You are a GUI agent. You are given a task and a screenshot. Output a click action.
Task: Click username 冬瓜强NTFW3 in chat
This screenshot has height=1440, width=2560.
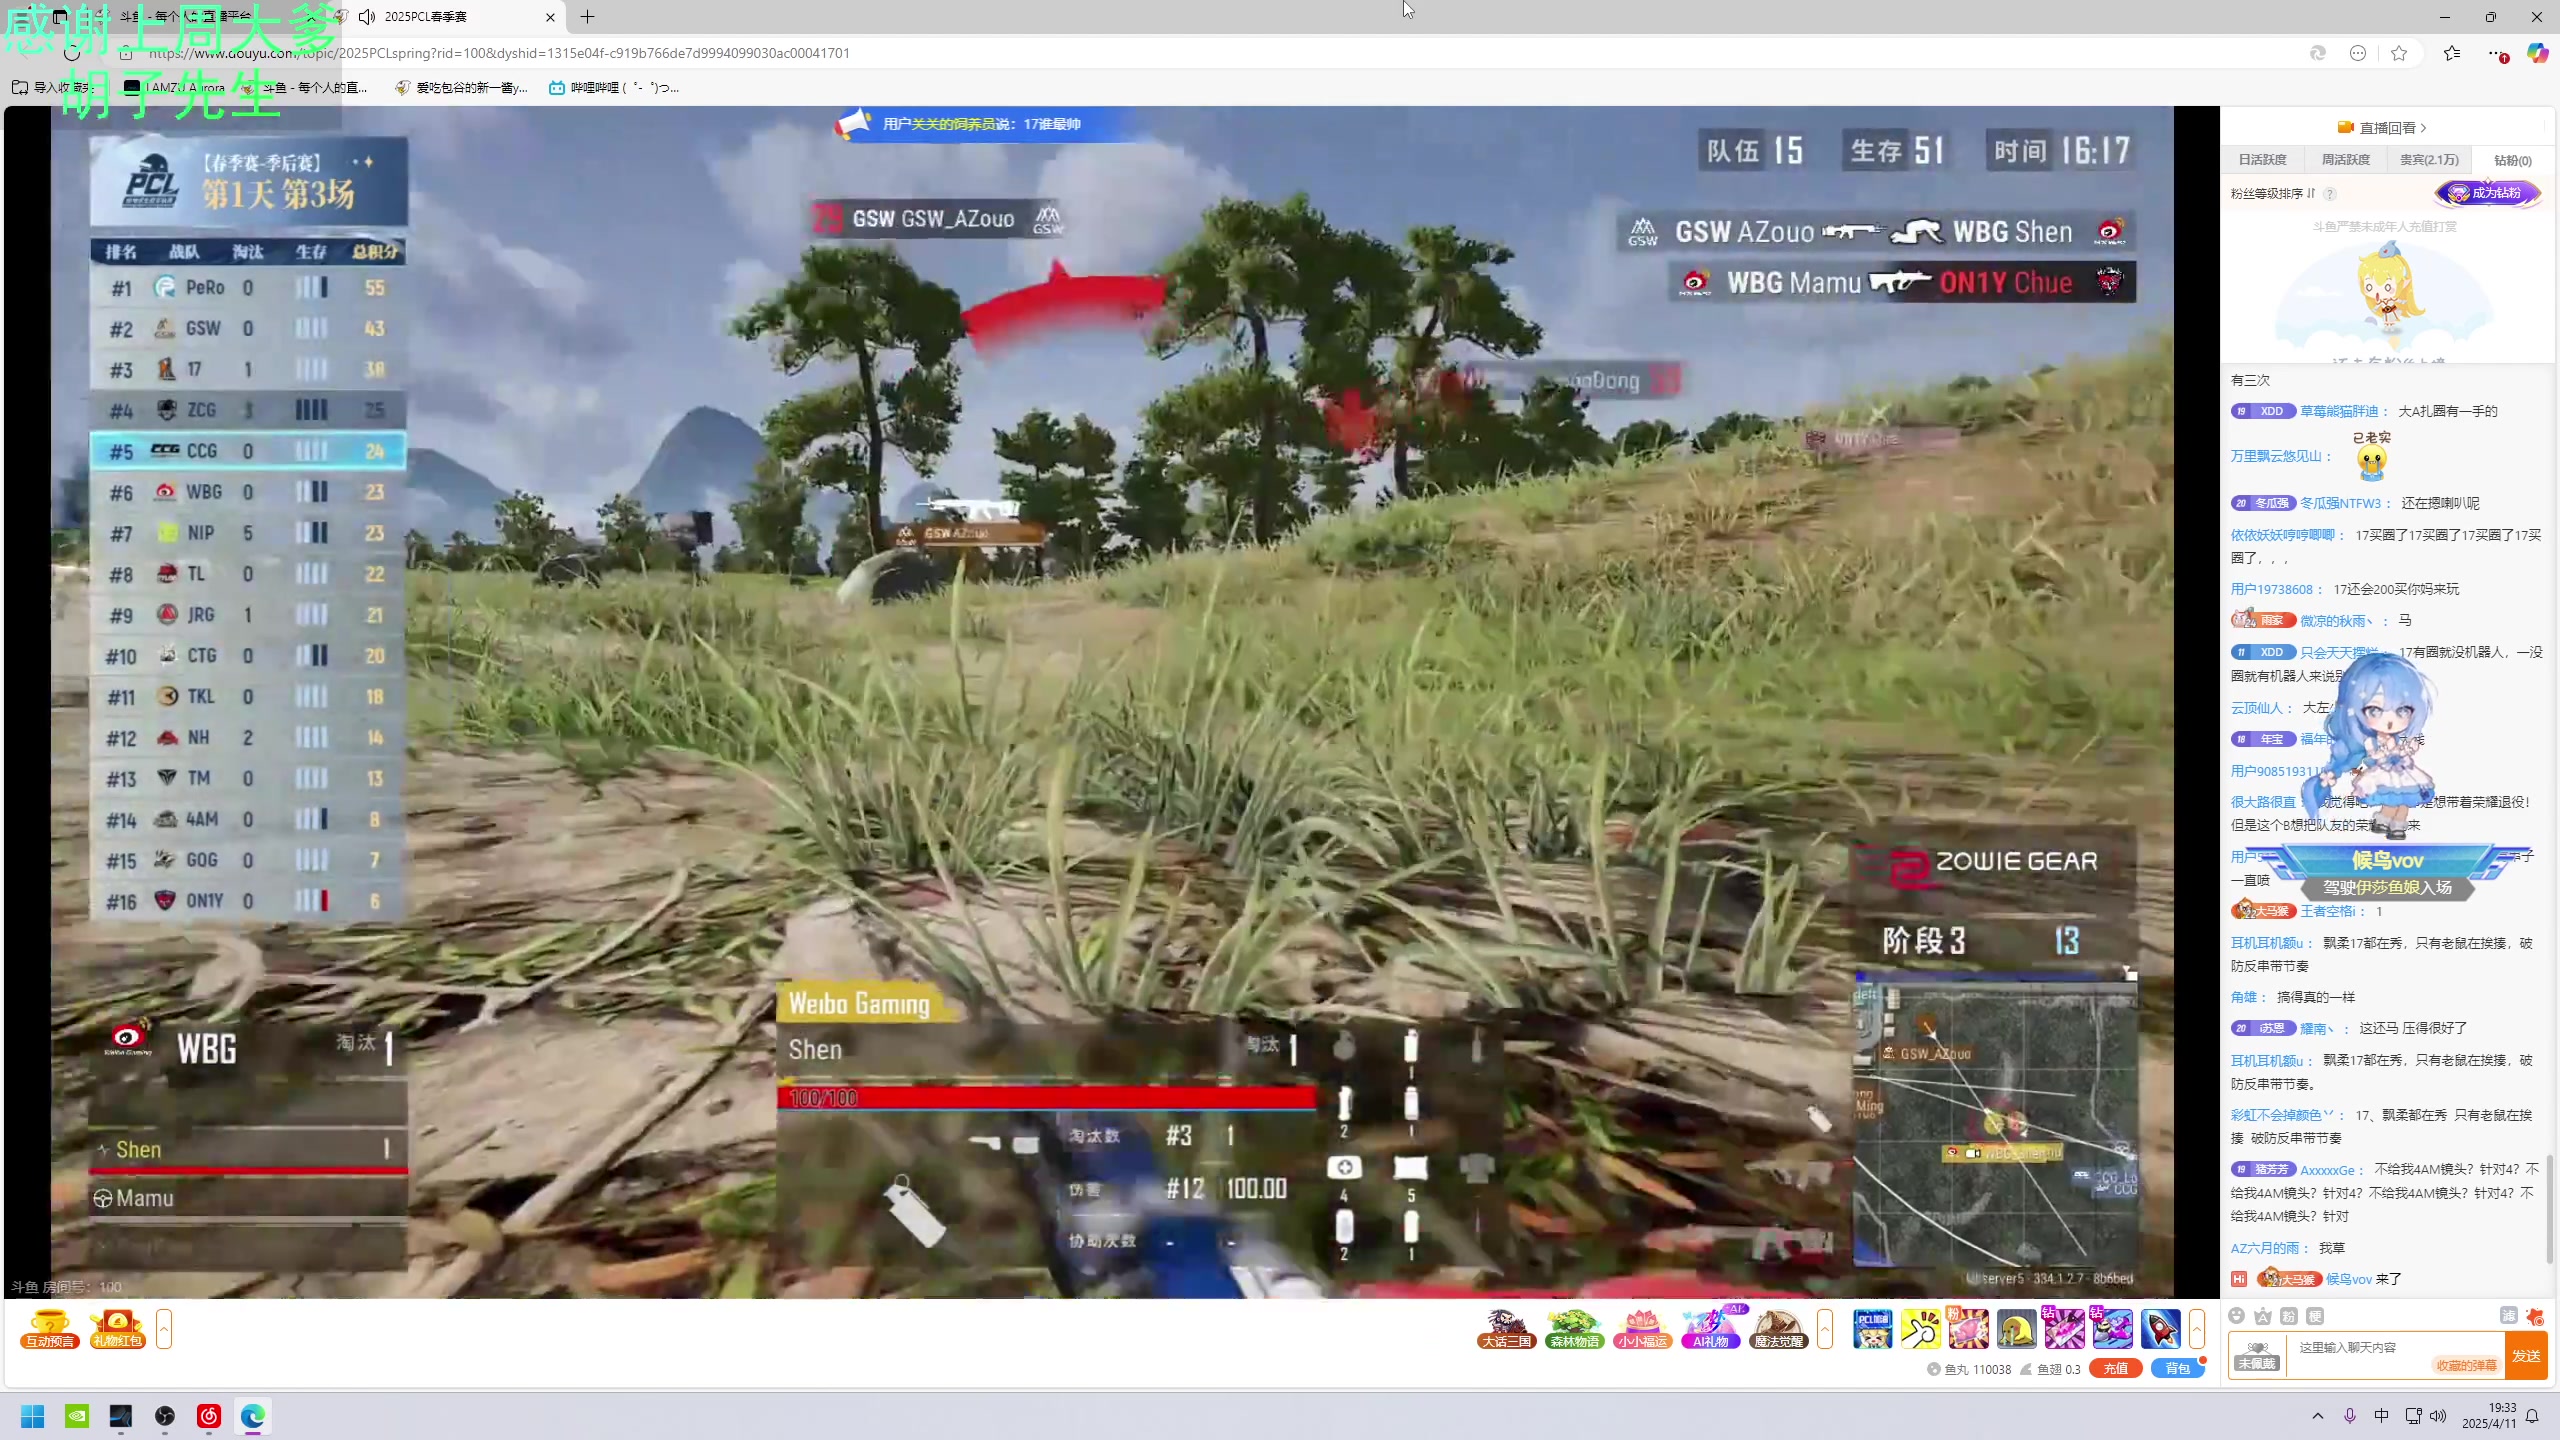(2340, 504)
